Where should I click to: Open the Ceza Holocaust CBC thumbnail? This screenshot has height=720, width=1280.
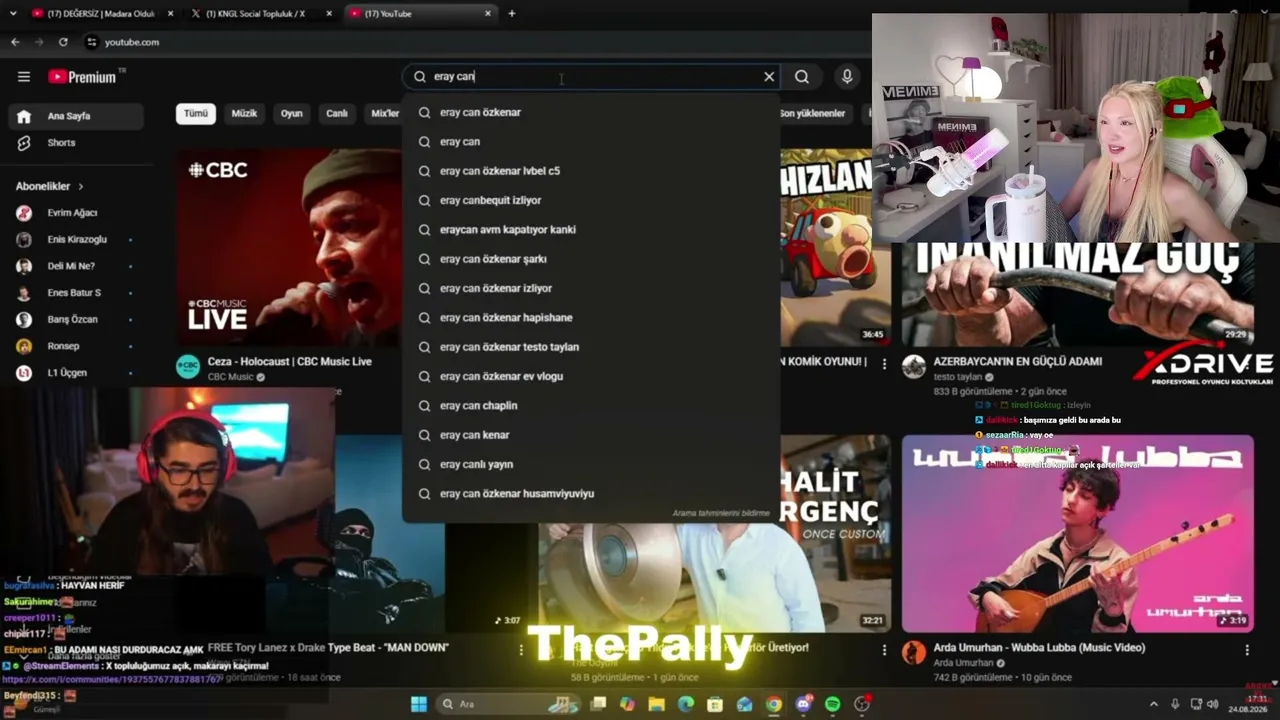tap(289, 246)
